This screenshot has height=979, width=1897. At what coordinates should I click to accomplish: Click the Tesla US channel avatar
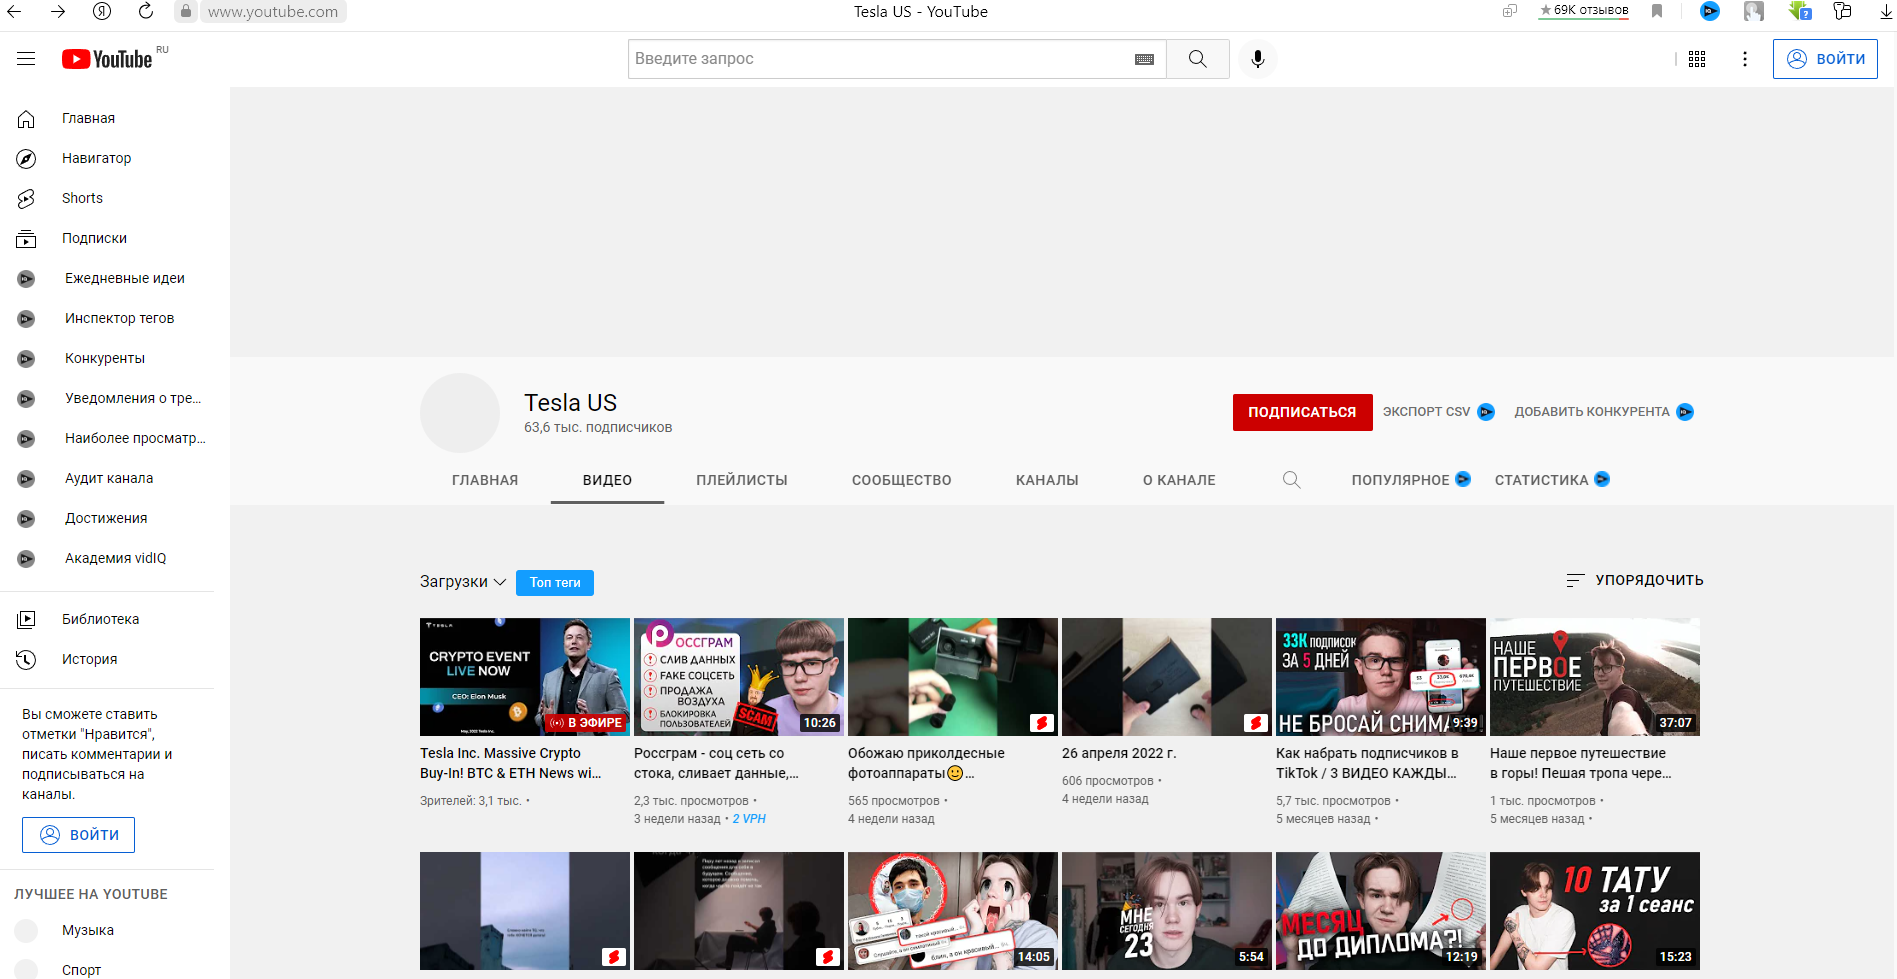tap(460, 413)
